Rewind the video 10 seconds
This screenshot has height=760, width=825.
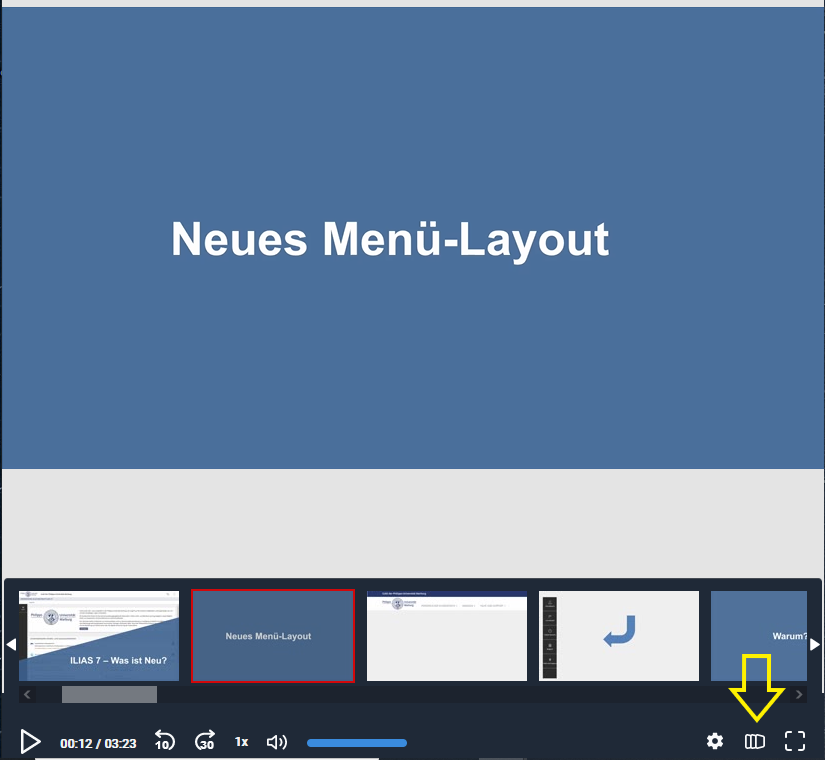point(164,741)
